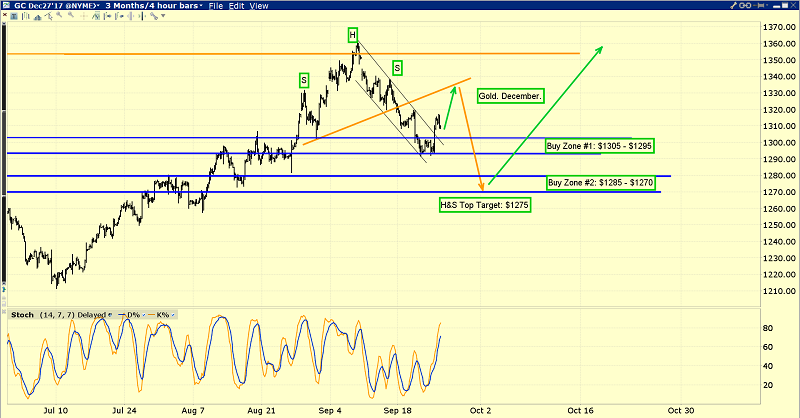
Task: Expand the toolbar overflow arrow
Action: (x=163, y=16)
